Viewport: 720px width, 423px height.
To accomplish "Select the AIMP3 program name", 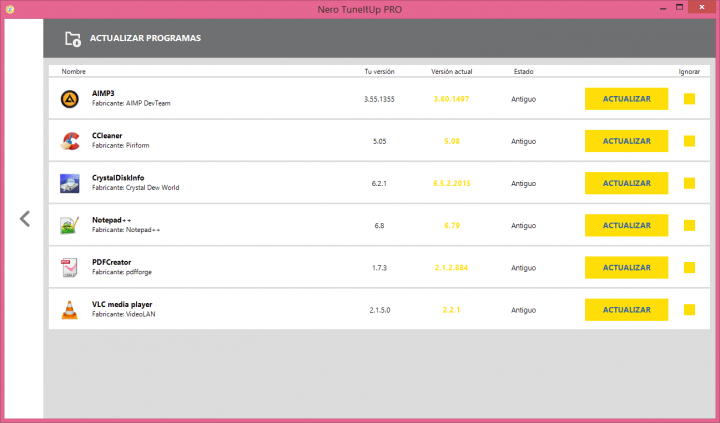I will [103, 94].
